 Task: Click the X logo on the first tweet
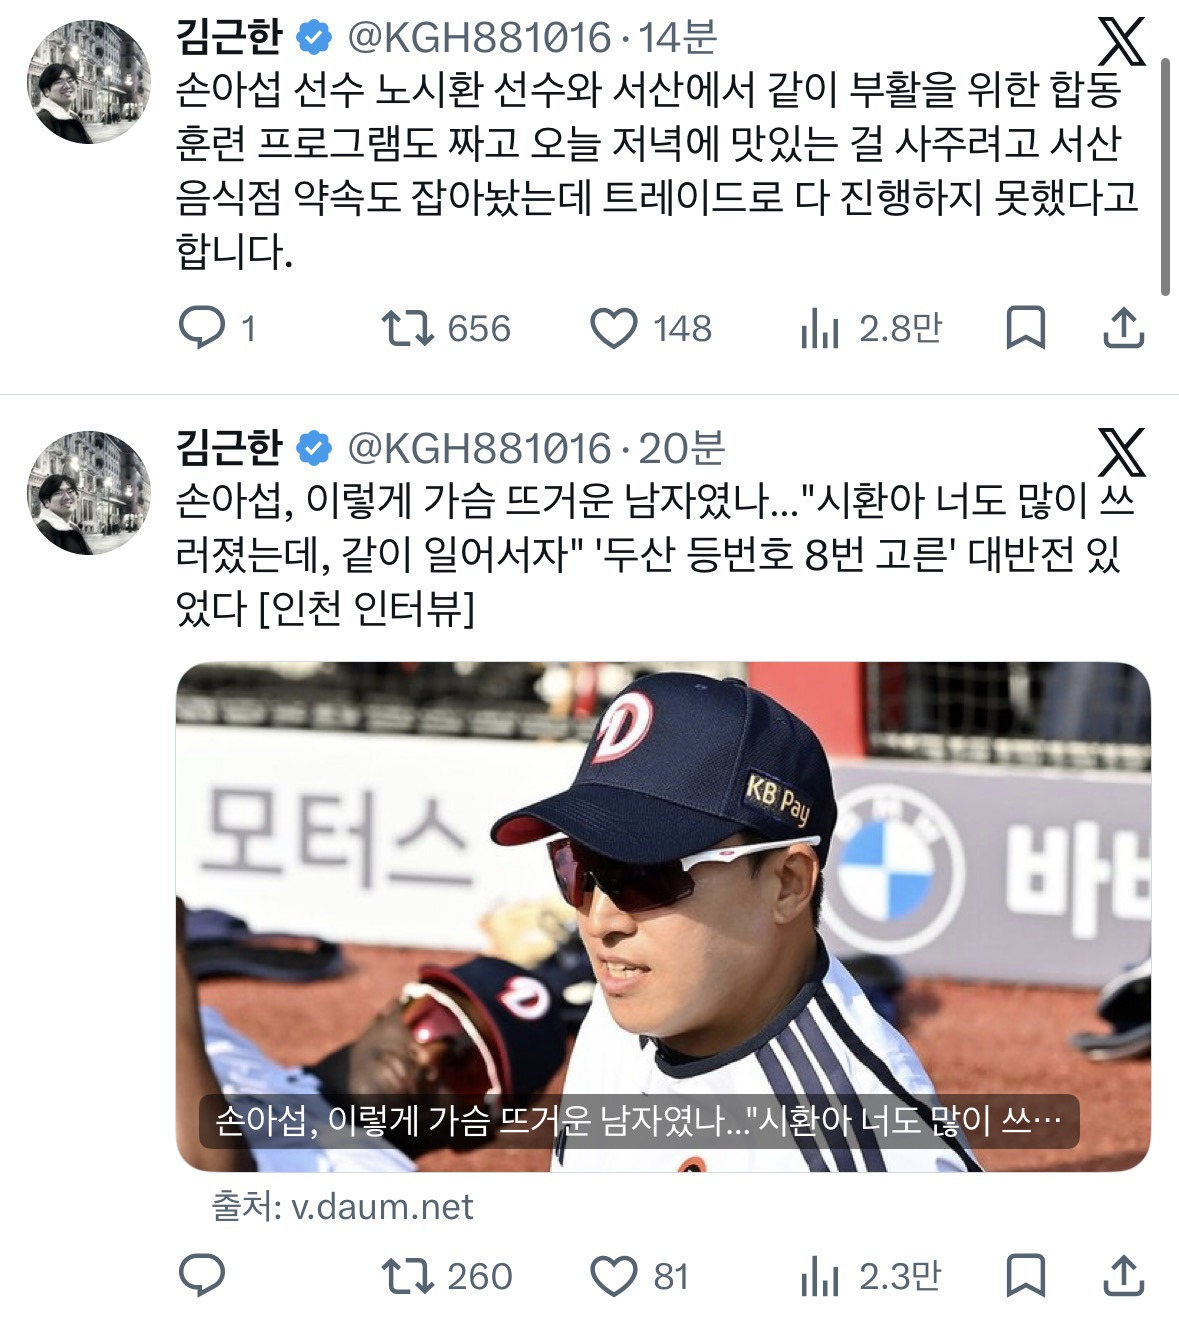coord(1121,41)
